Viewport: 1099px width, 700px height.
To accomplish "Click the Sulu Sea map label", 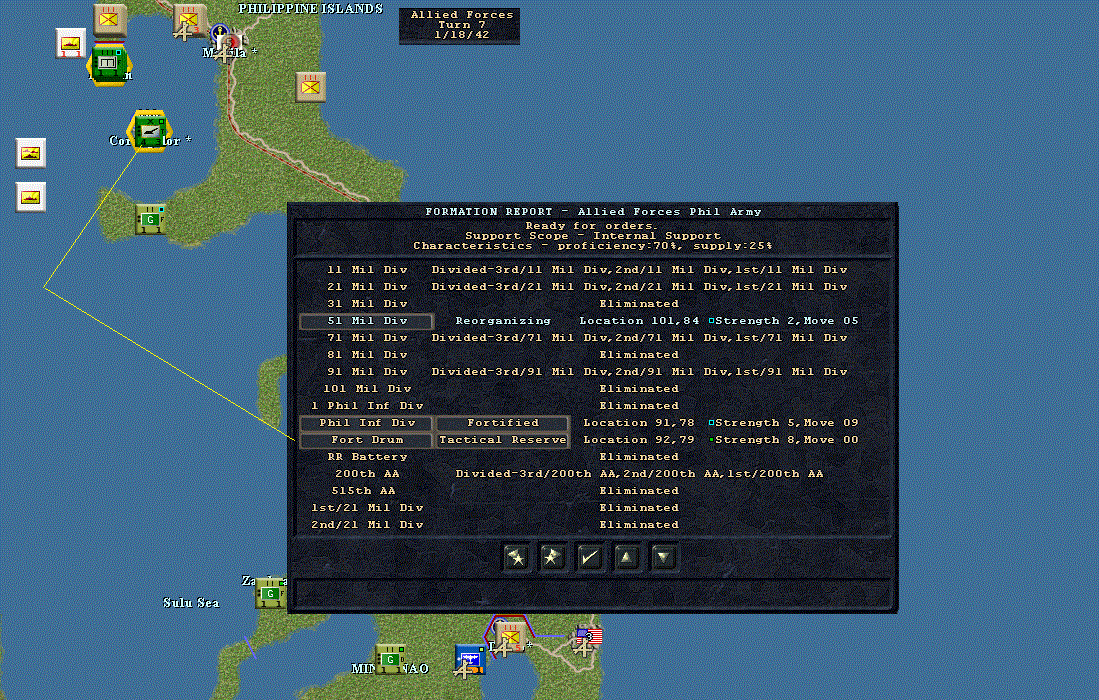I will point(191,603).
